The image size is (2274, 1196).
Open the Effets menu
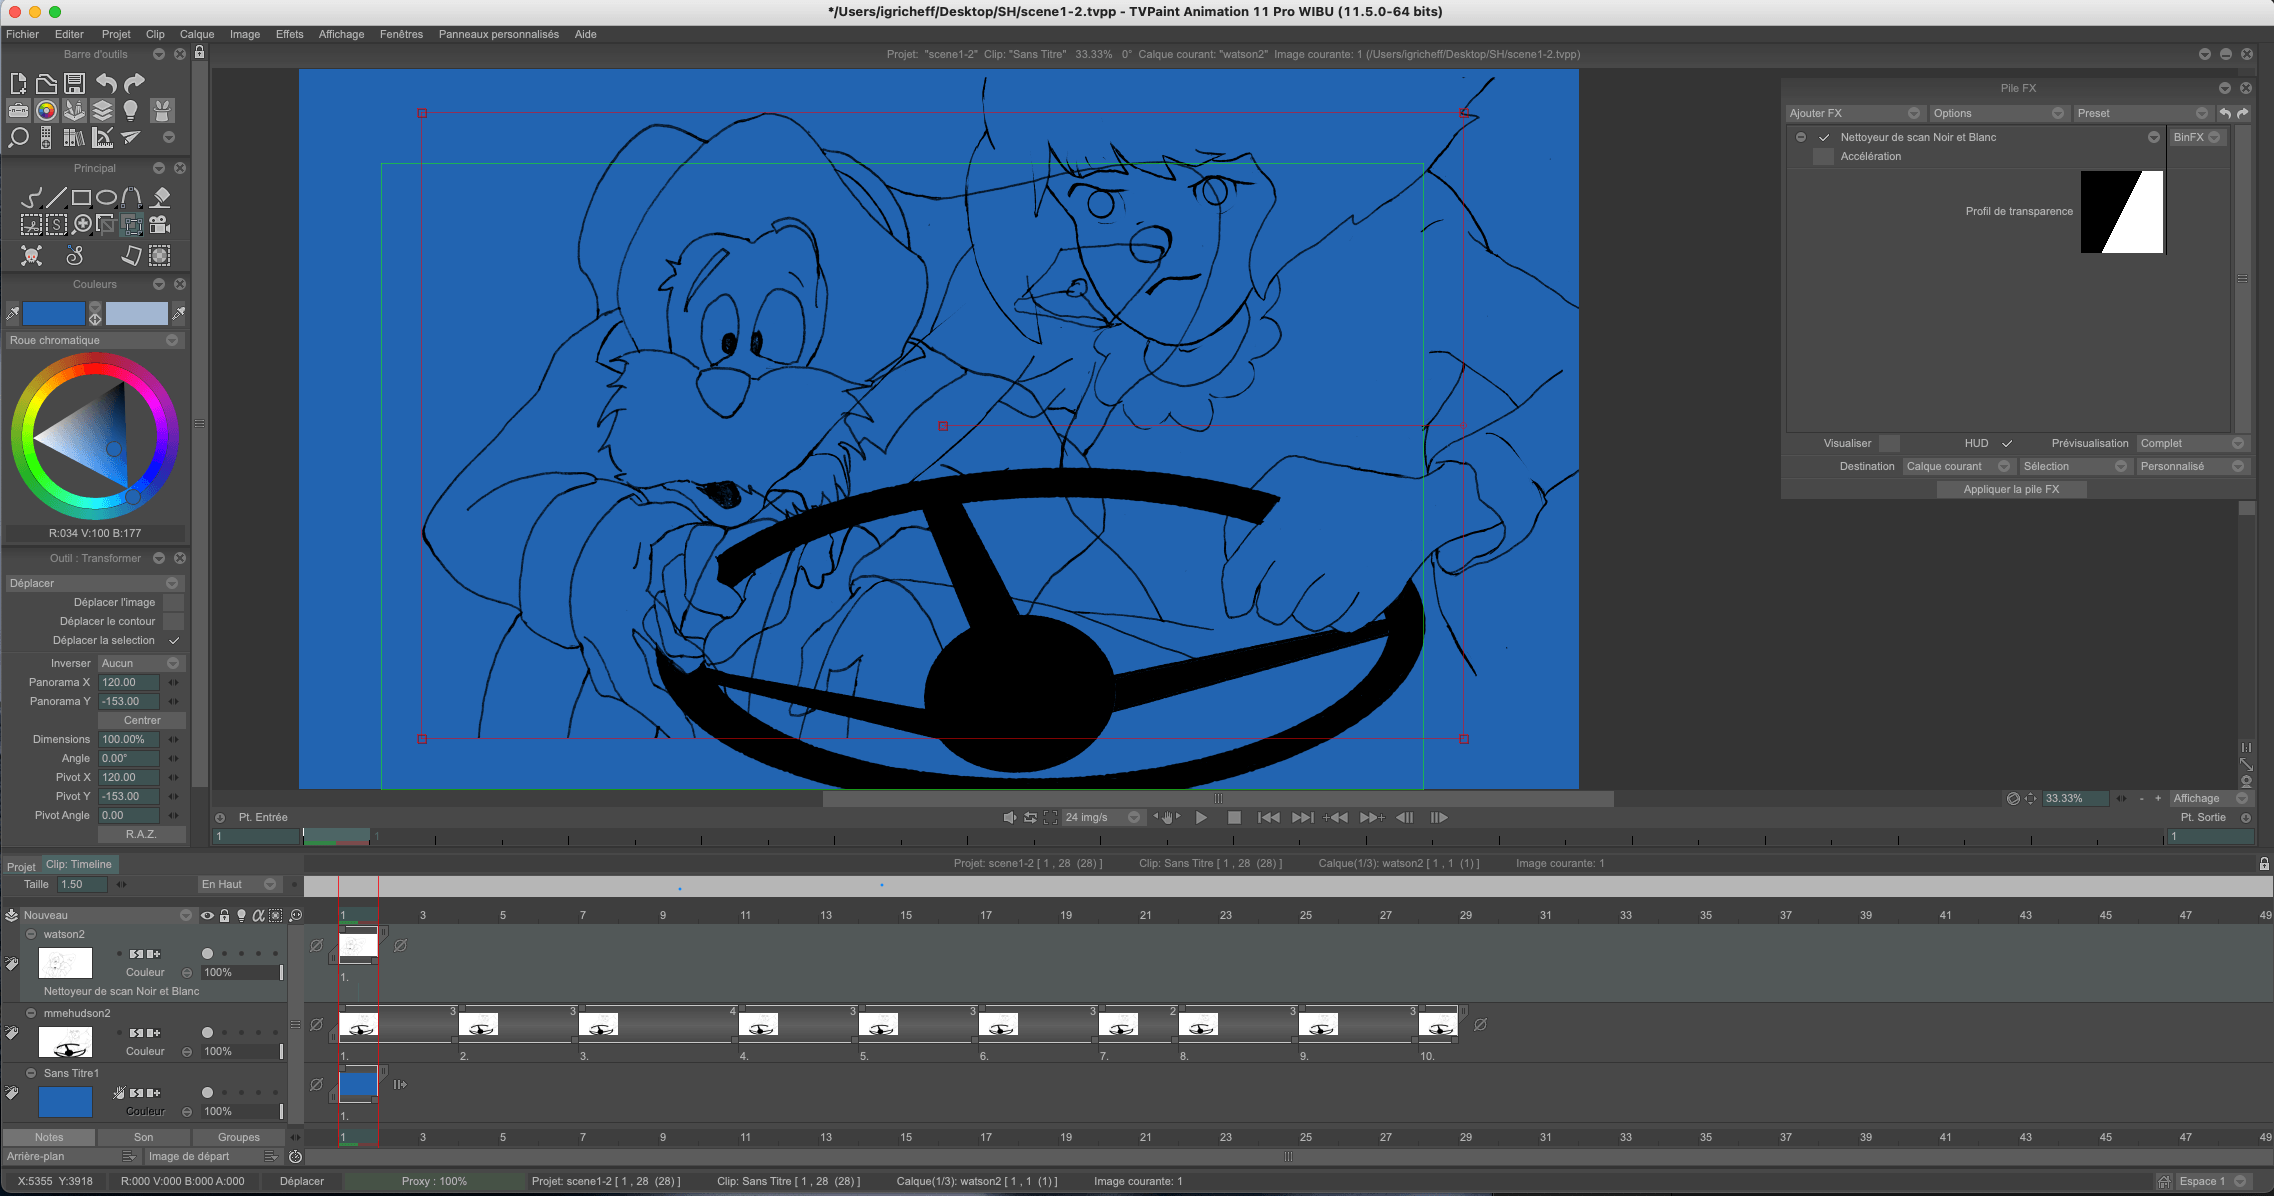point(290,34)
